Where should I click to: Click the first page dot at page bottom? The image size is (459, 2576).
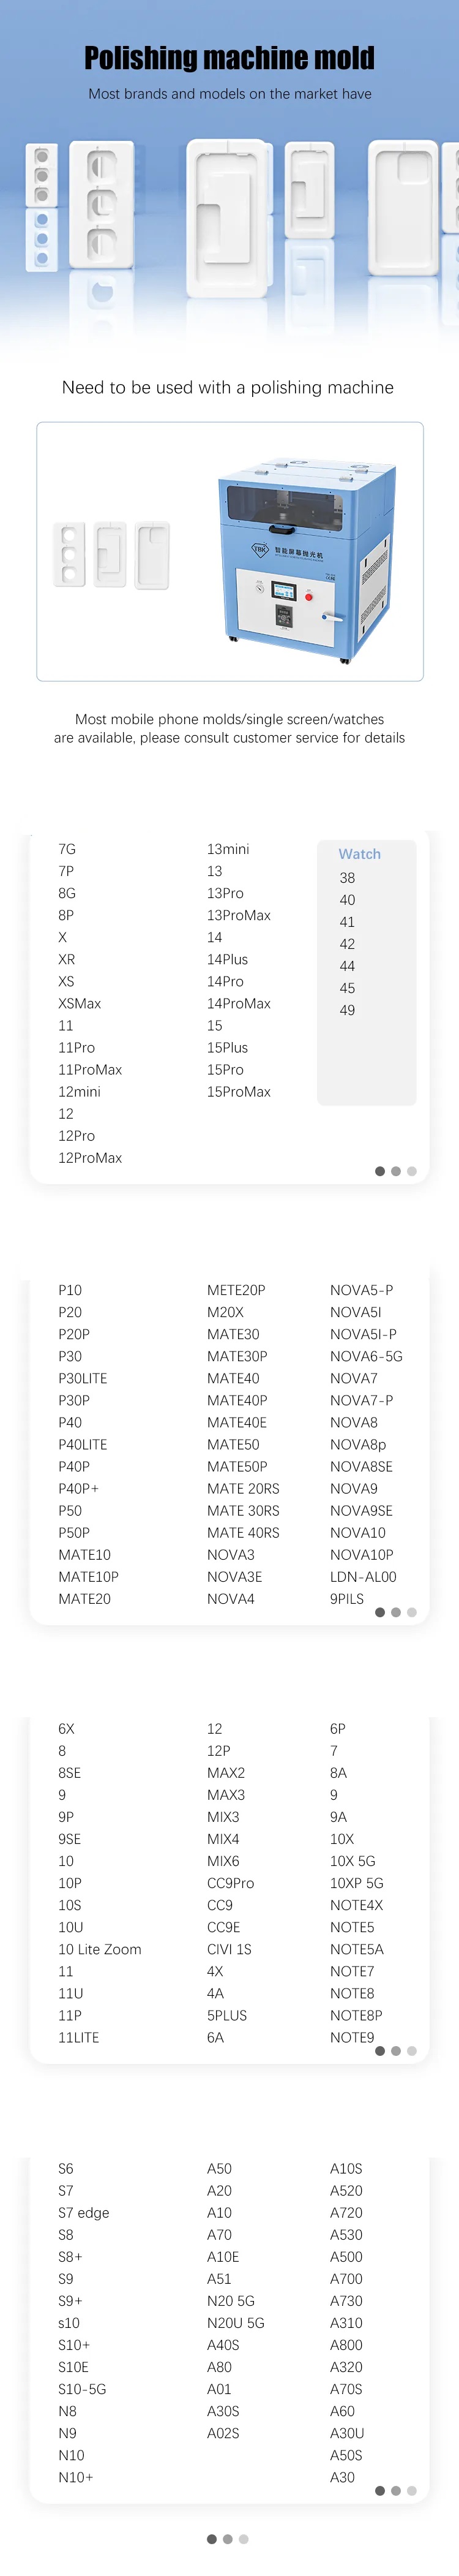[212, 2539]
